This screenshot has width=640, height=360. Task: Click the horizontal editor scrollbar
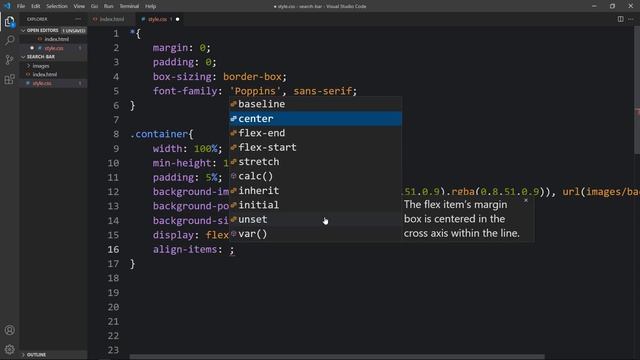tap(337, 357)
